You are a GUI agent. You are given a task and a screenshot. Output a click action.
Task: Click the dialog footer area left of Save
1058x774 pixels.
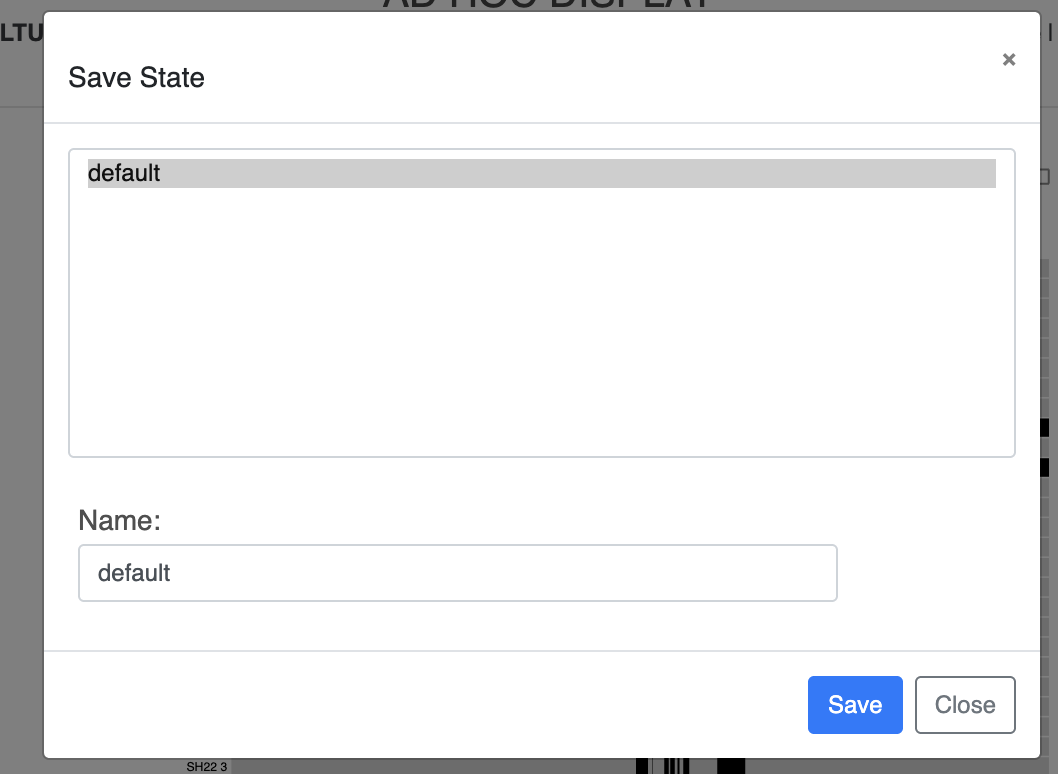(425, 704)
